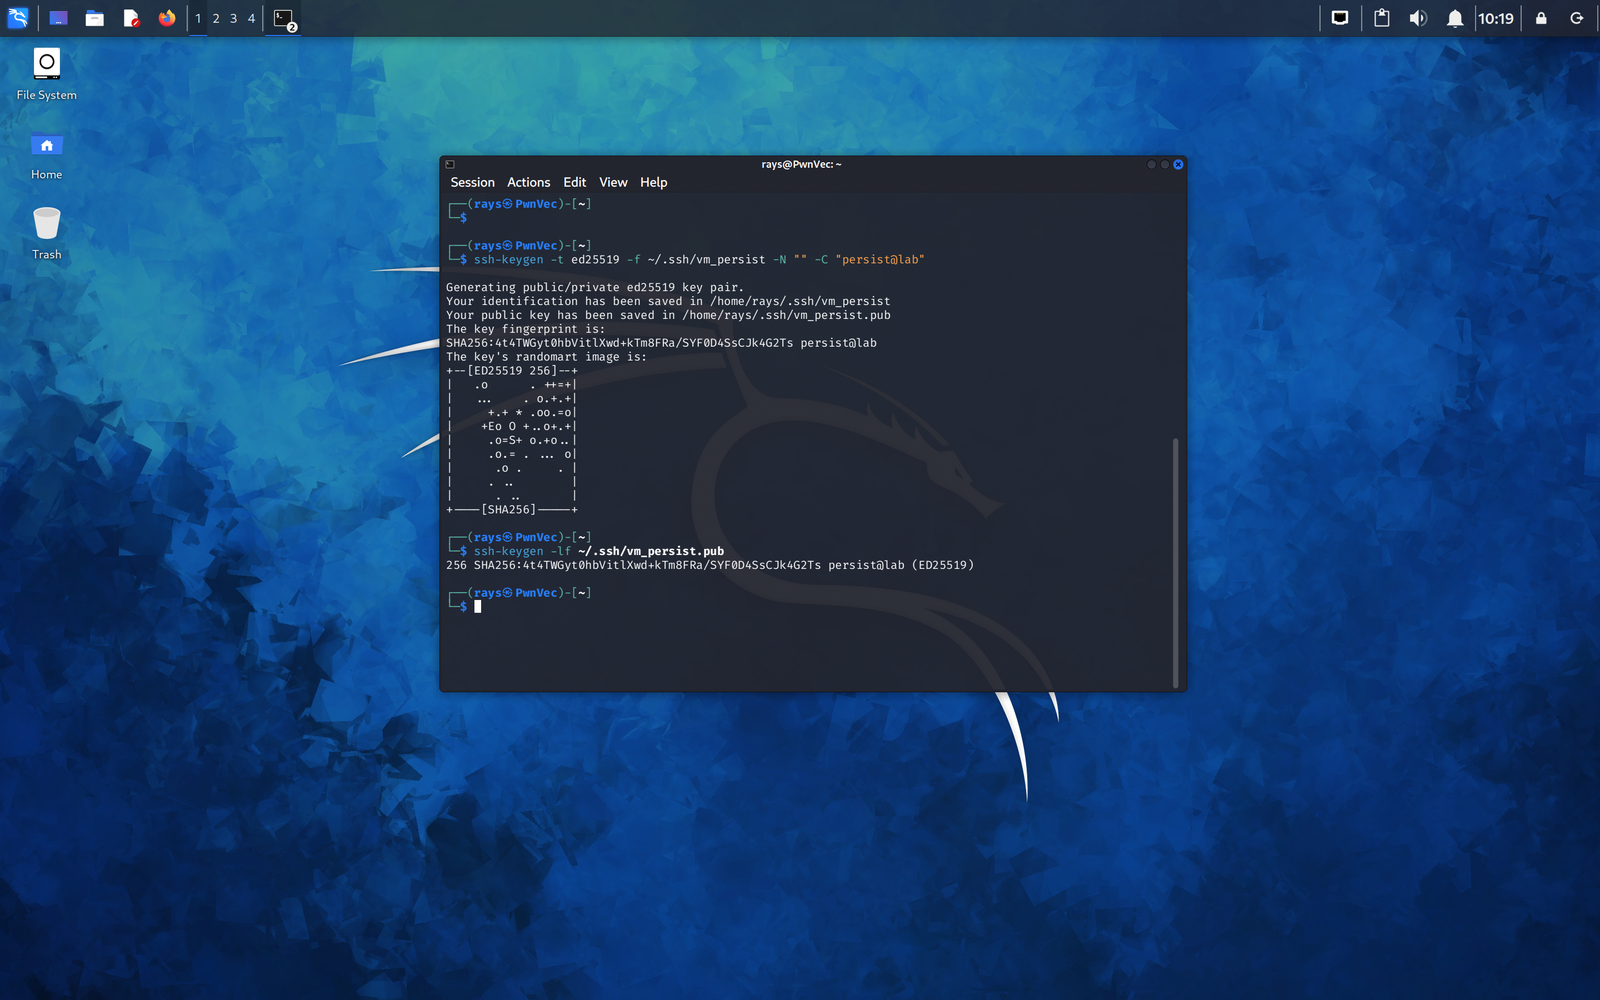The image size is (1600, 1000).
Task: Open the clipboard manager tray icon
Action: [x=1382, y=18]
